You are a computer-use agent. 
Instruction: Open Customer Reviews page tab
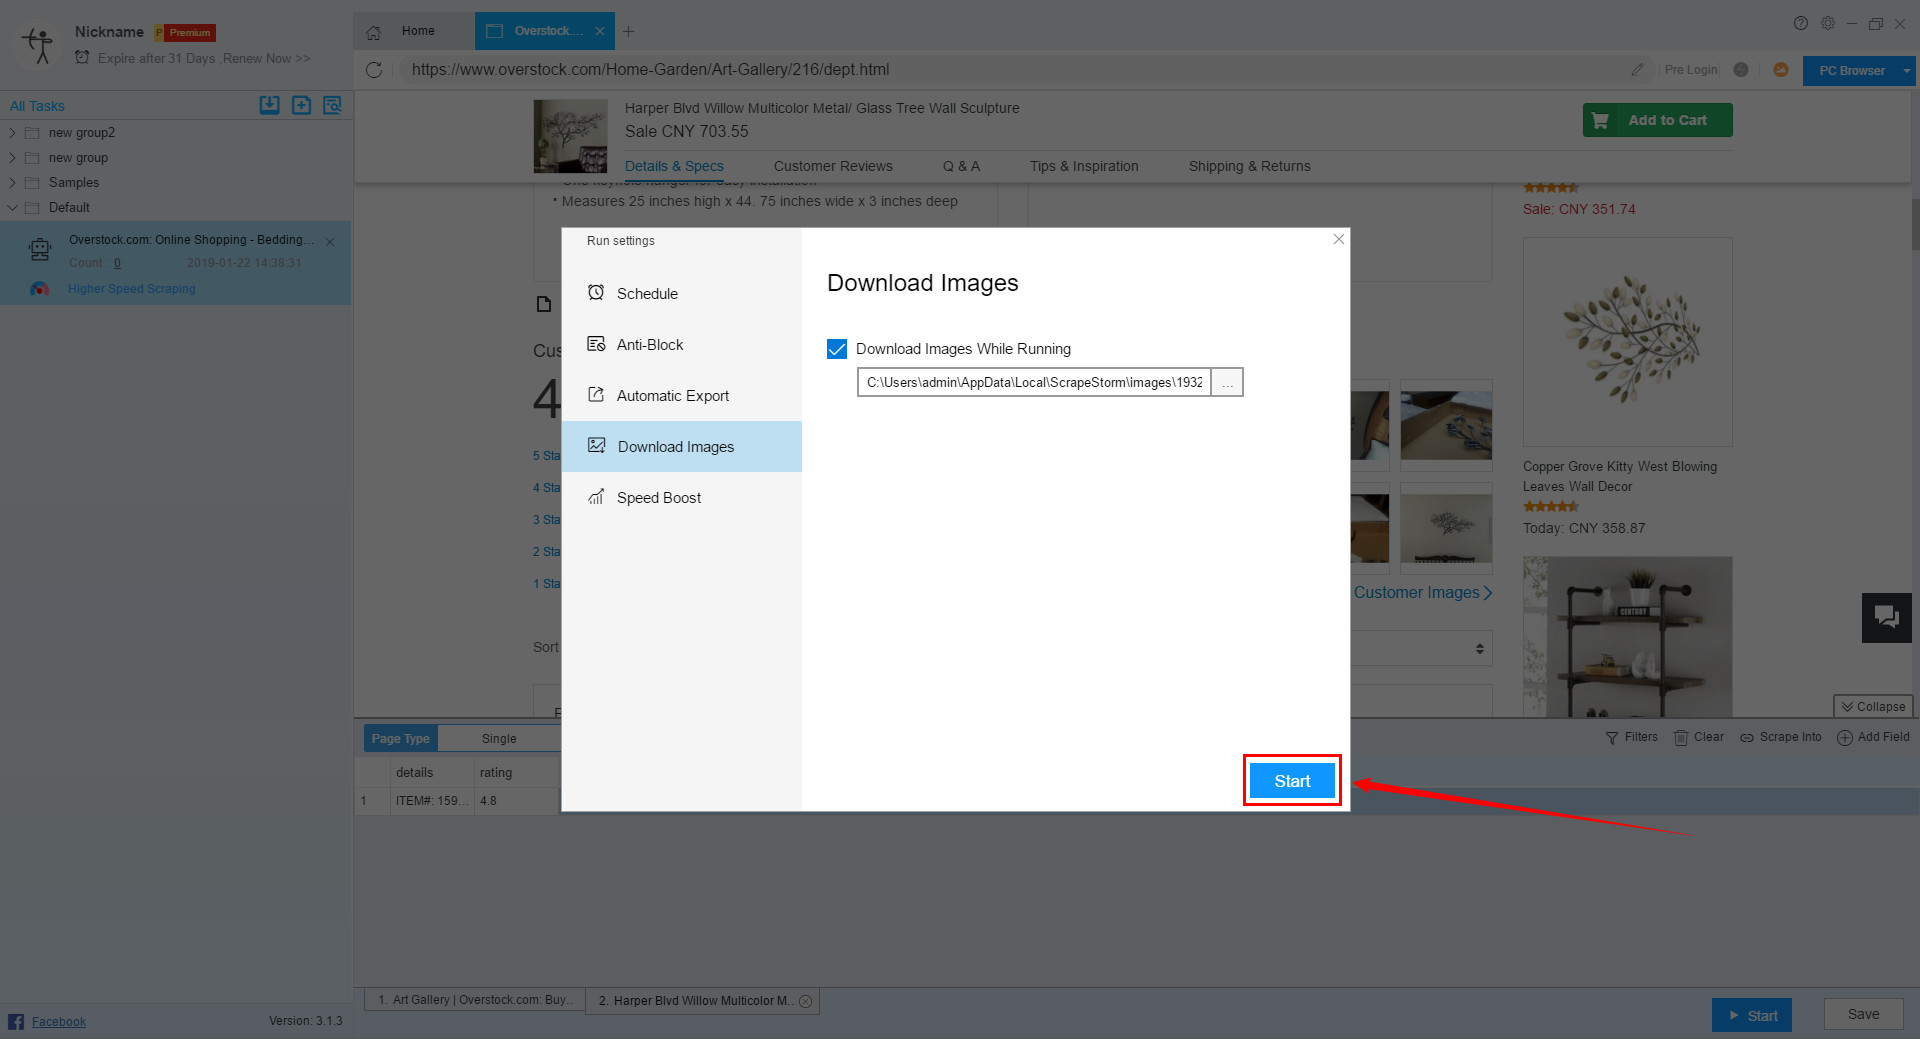[x=833, y=166]
